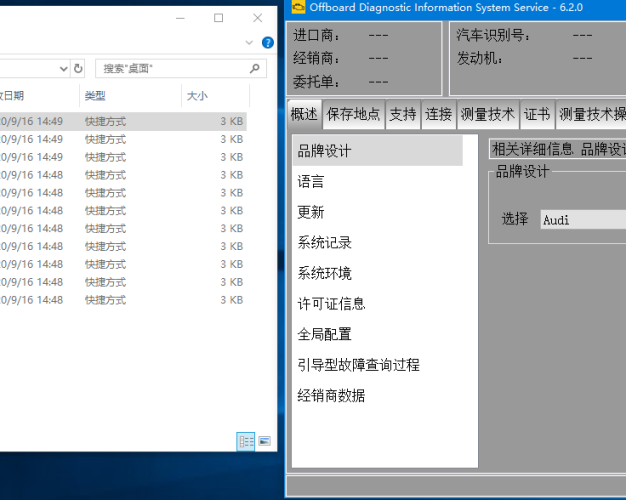Open the 保存地点 tab
Viewport: 626px width, 500px height.
click(x=353, y=115)
